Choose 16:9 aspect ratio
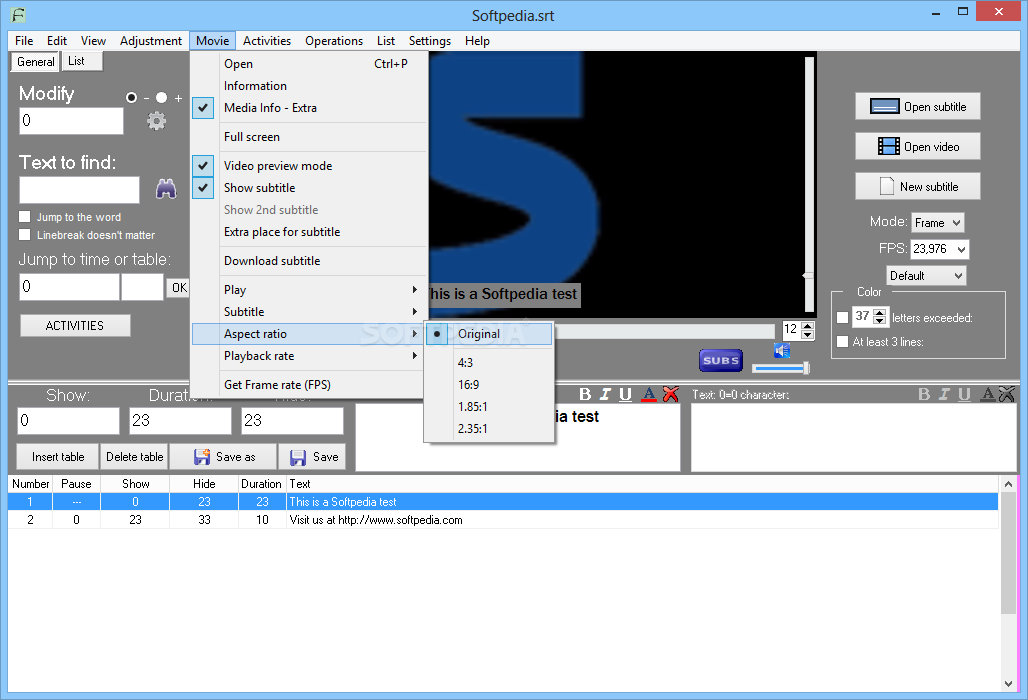 [x=489, y=385]
